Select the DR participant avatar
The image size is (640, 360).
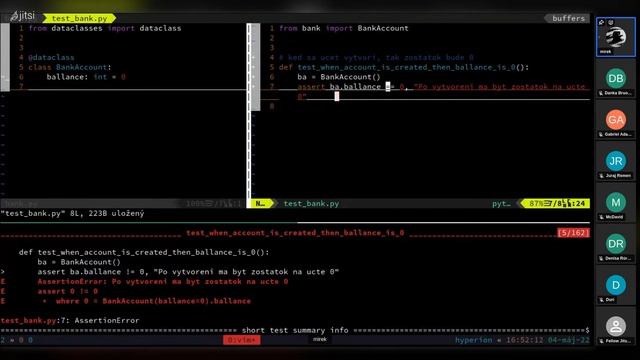tap(616, 244)
